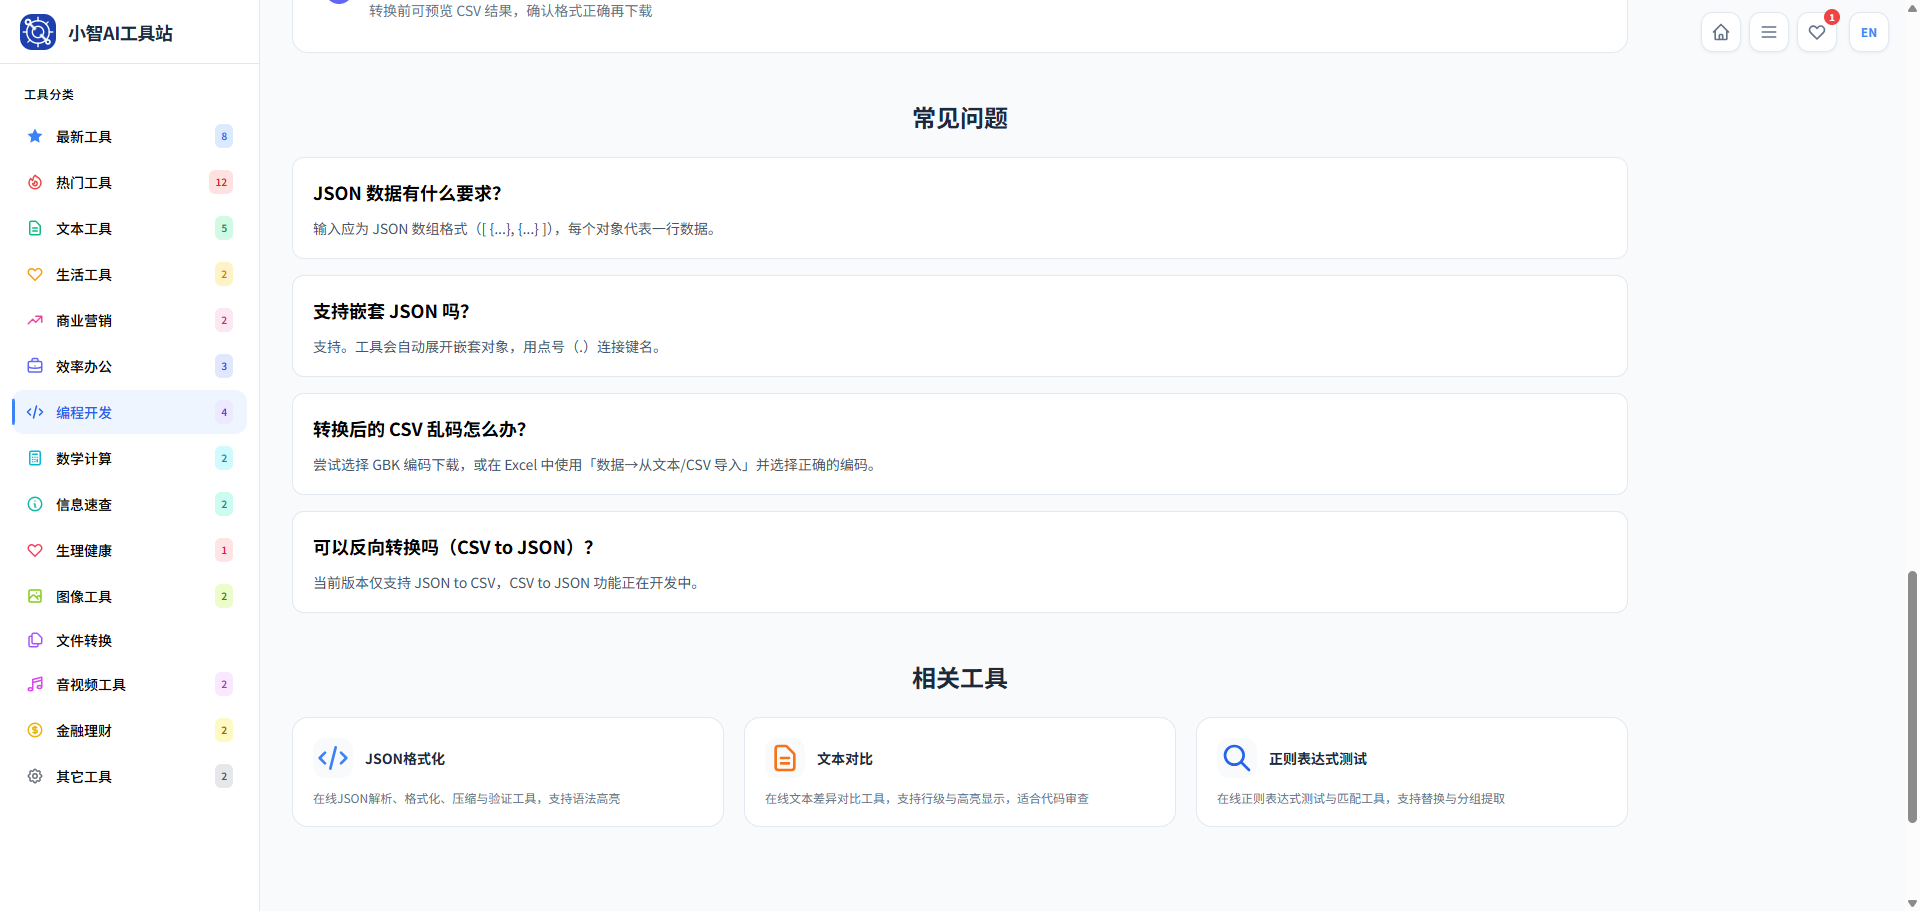The image size is (1920, 911).
Task: Click the 正则表达式测试 magnifier icon
Action: pyautogui.click(x=1237, y=758)
